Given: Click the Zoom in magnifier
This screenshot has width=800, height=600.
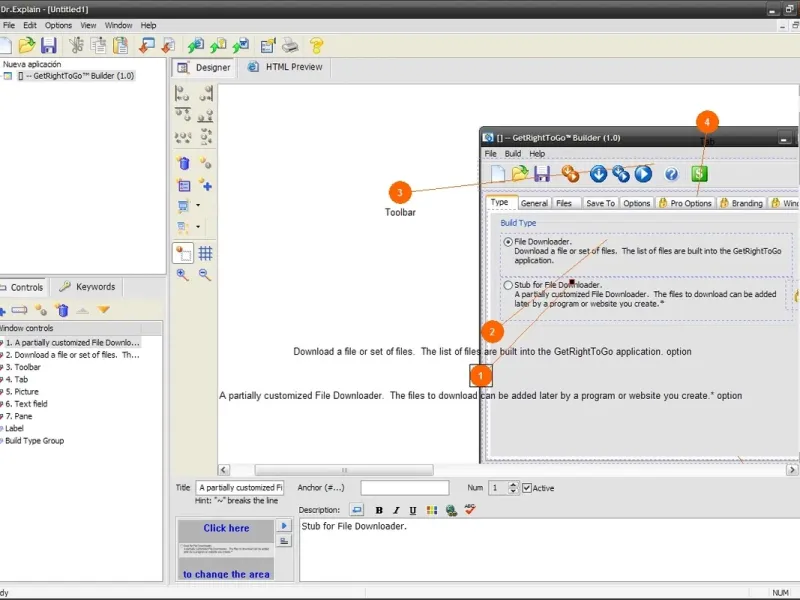Looking at the screenshot, I should 182,274.
